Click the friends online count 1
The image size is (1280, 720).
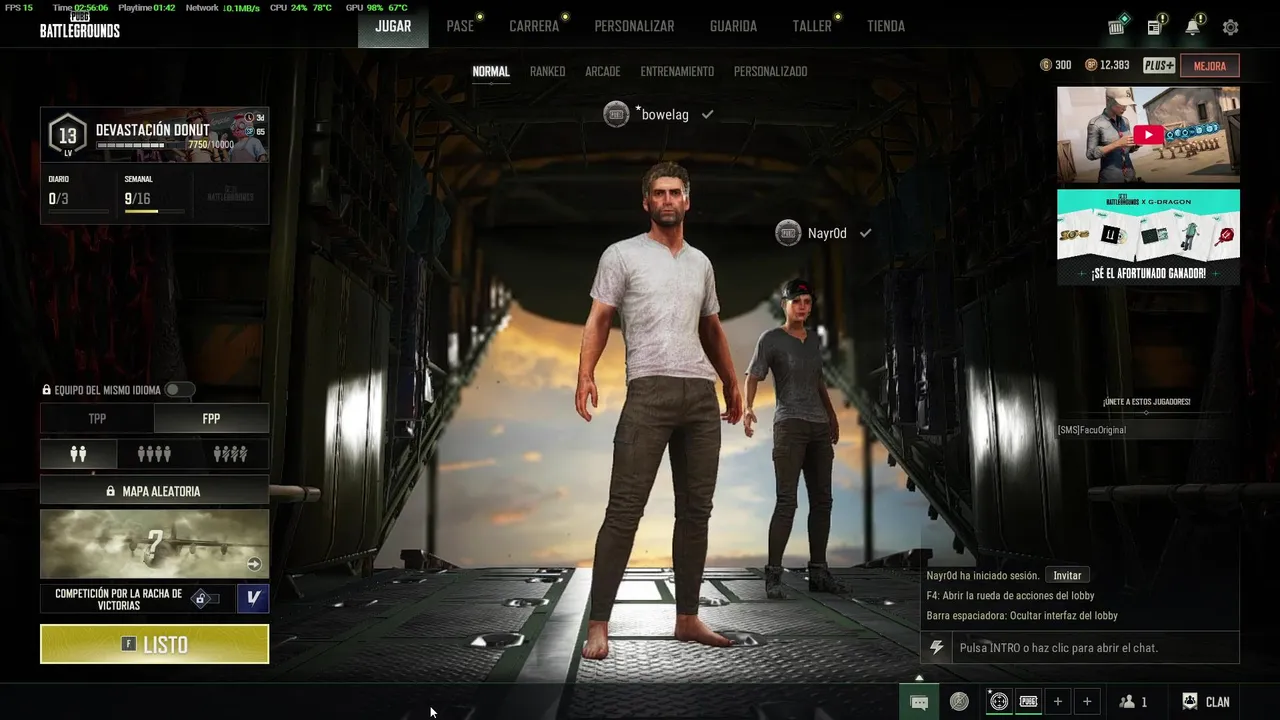click(x=1144, y=702)
